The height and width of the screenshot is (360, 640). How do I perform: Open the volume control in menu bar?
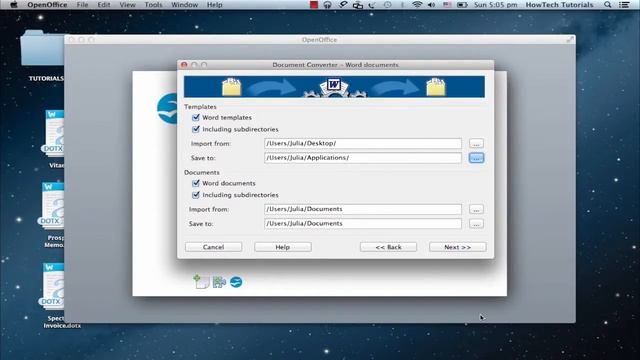coord(431,5)
